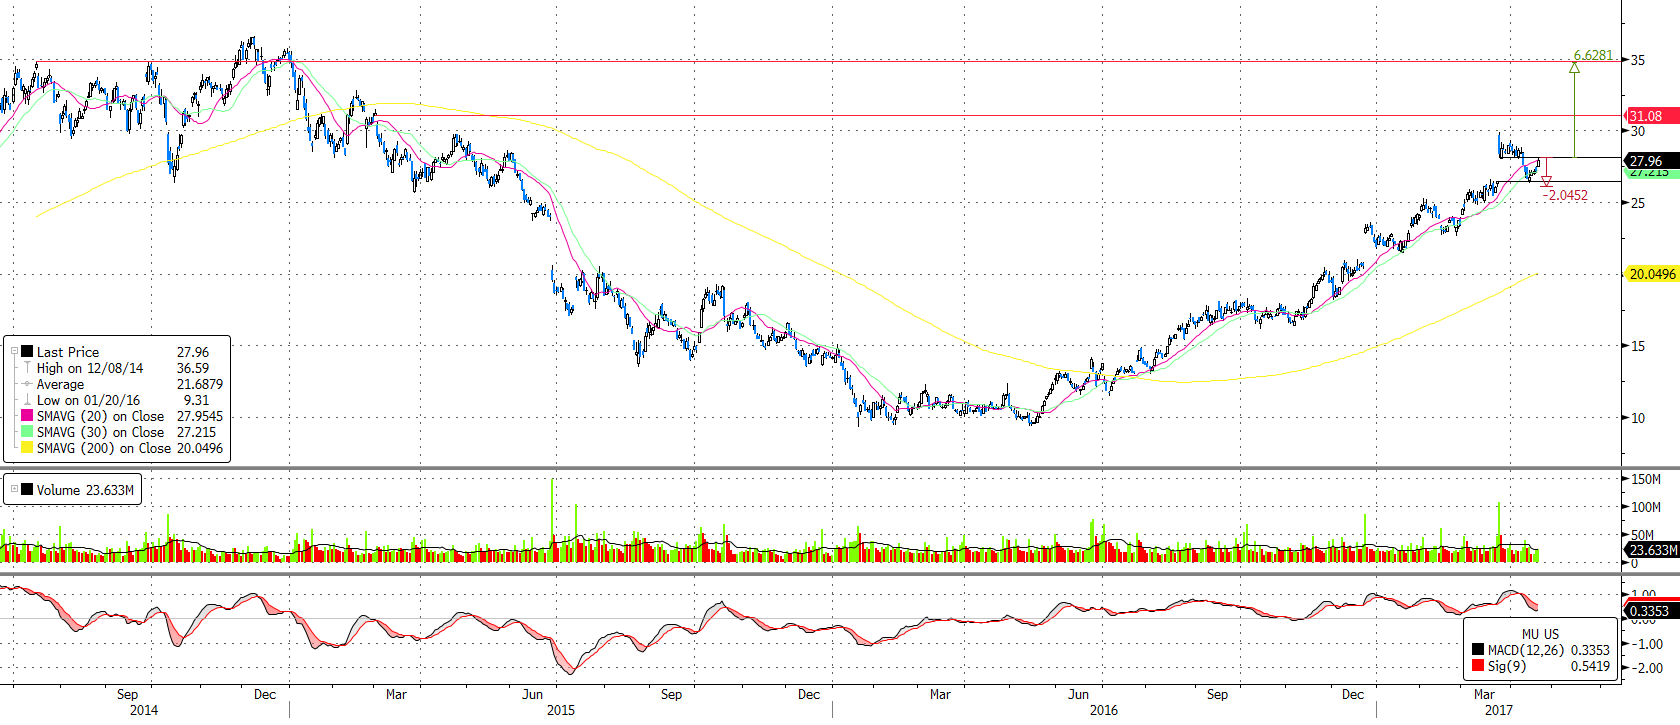The height and width of the screenshot is (725, 1680).
Task: Click the 'Volume 23.633M' legend label
Action: (x=85, y=490)
